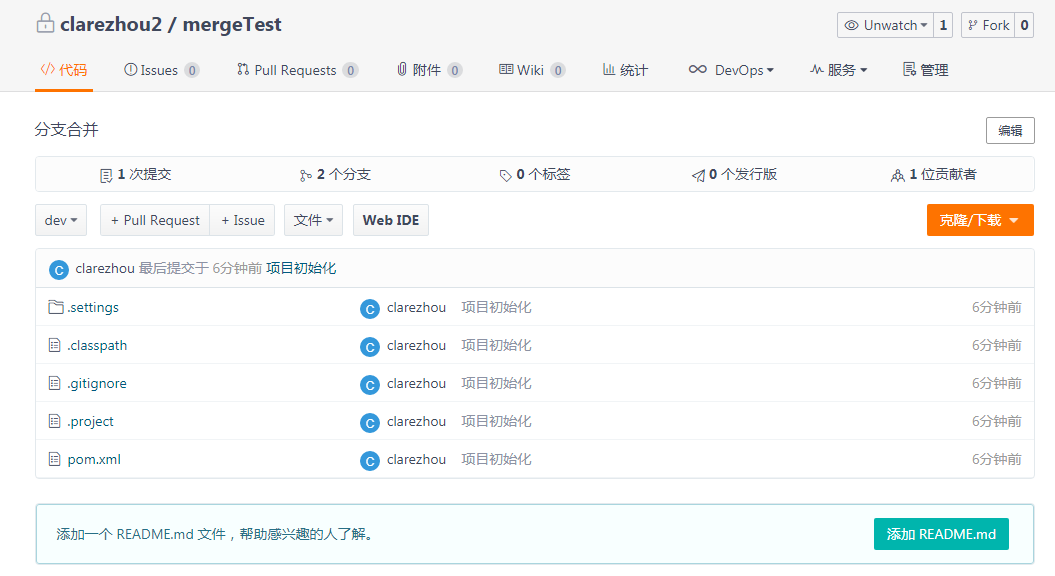Expand the 文件 file dropdown

pyautogui.click(x=314, y=220)
